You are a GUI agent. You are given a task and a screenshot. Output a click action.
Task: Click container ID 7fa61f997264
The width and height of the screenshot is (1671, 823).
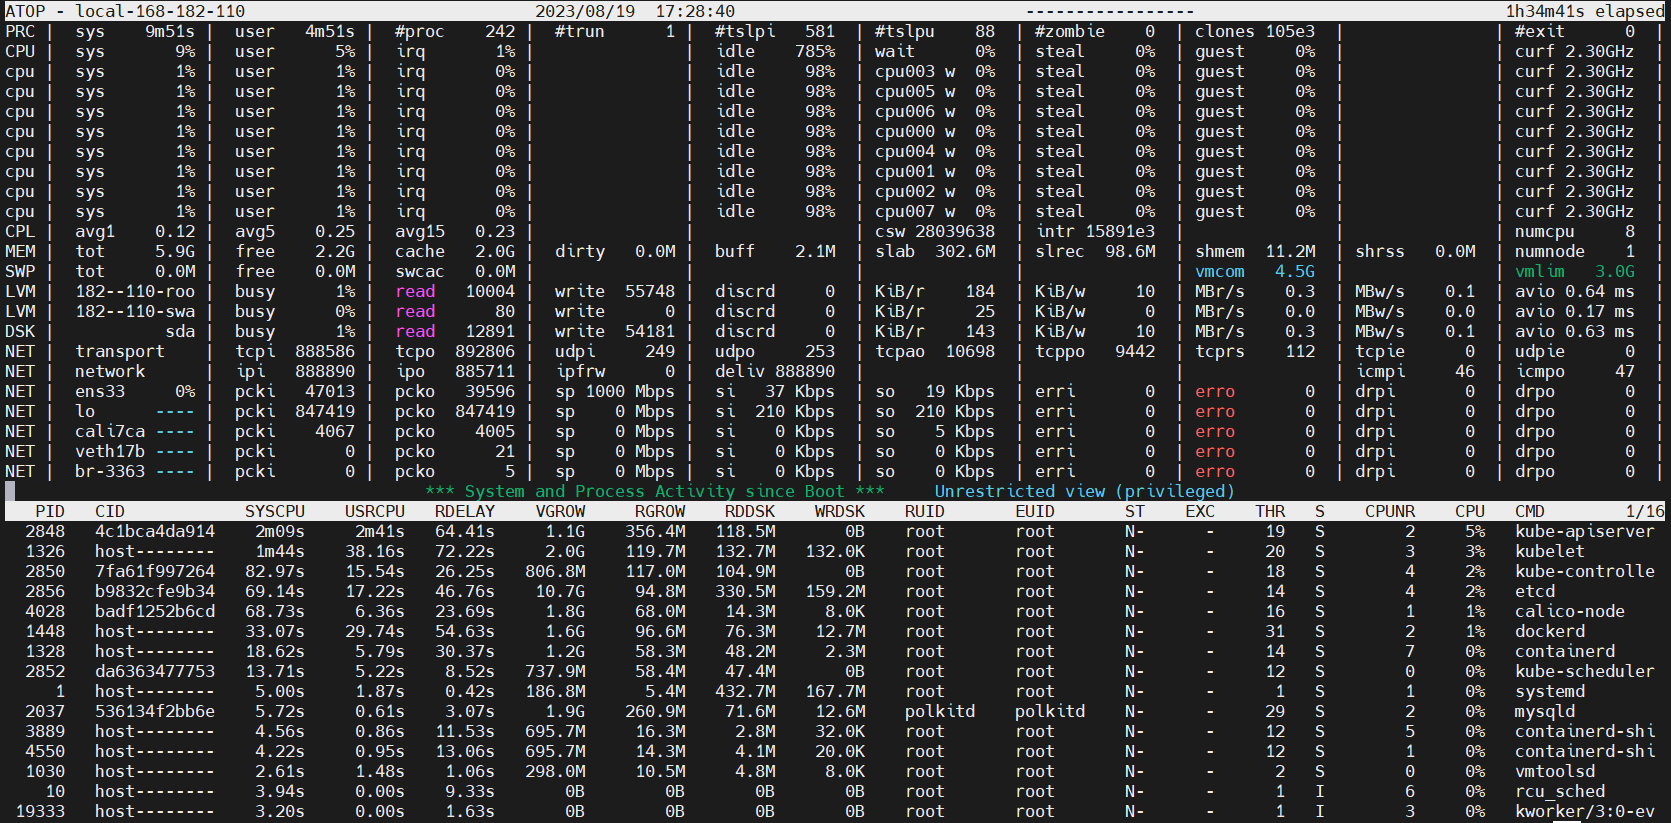click(155, 571)
